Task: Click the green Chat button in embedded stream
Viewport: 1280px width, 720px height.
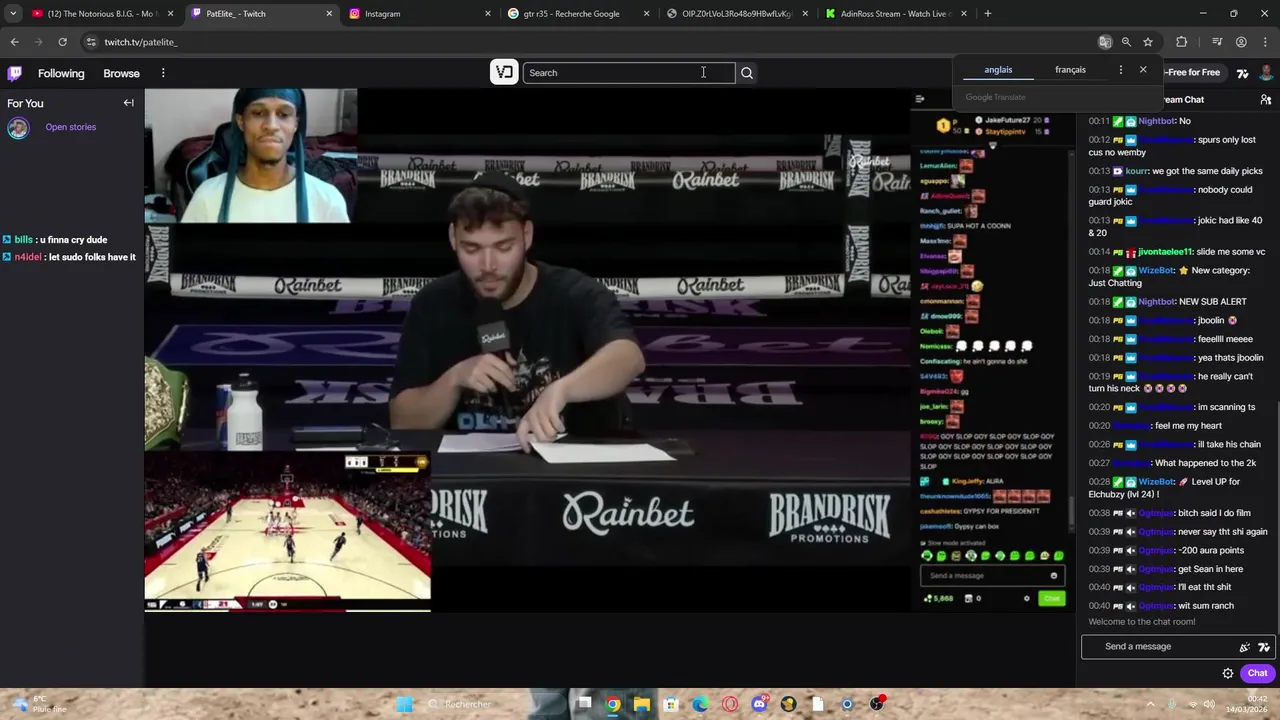Action: (1051, 598)
